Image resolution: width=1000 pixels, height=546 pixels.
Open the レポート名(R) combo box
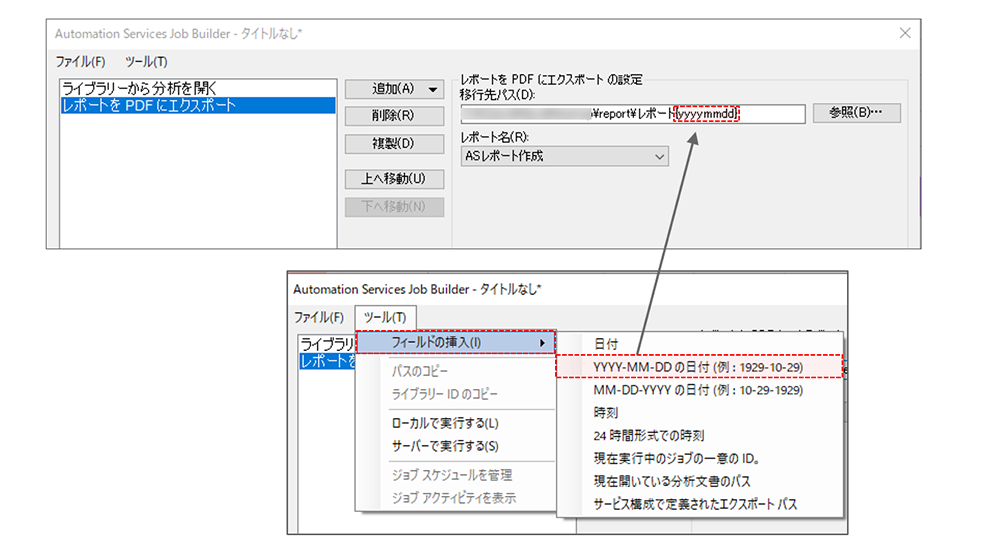coord(564,156)
